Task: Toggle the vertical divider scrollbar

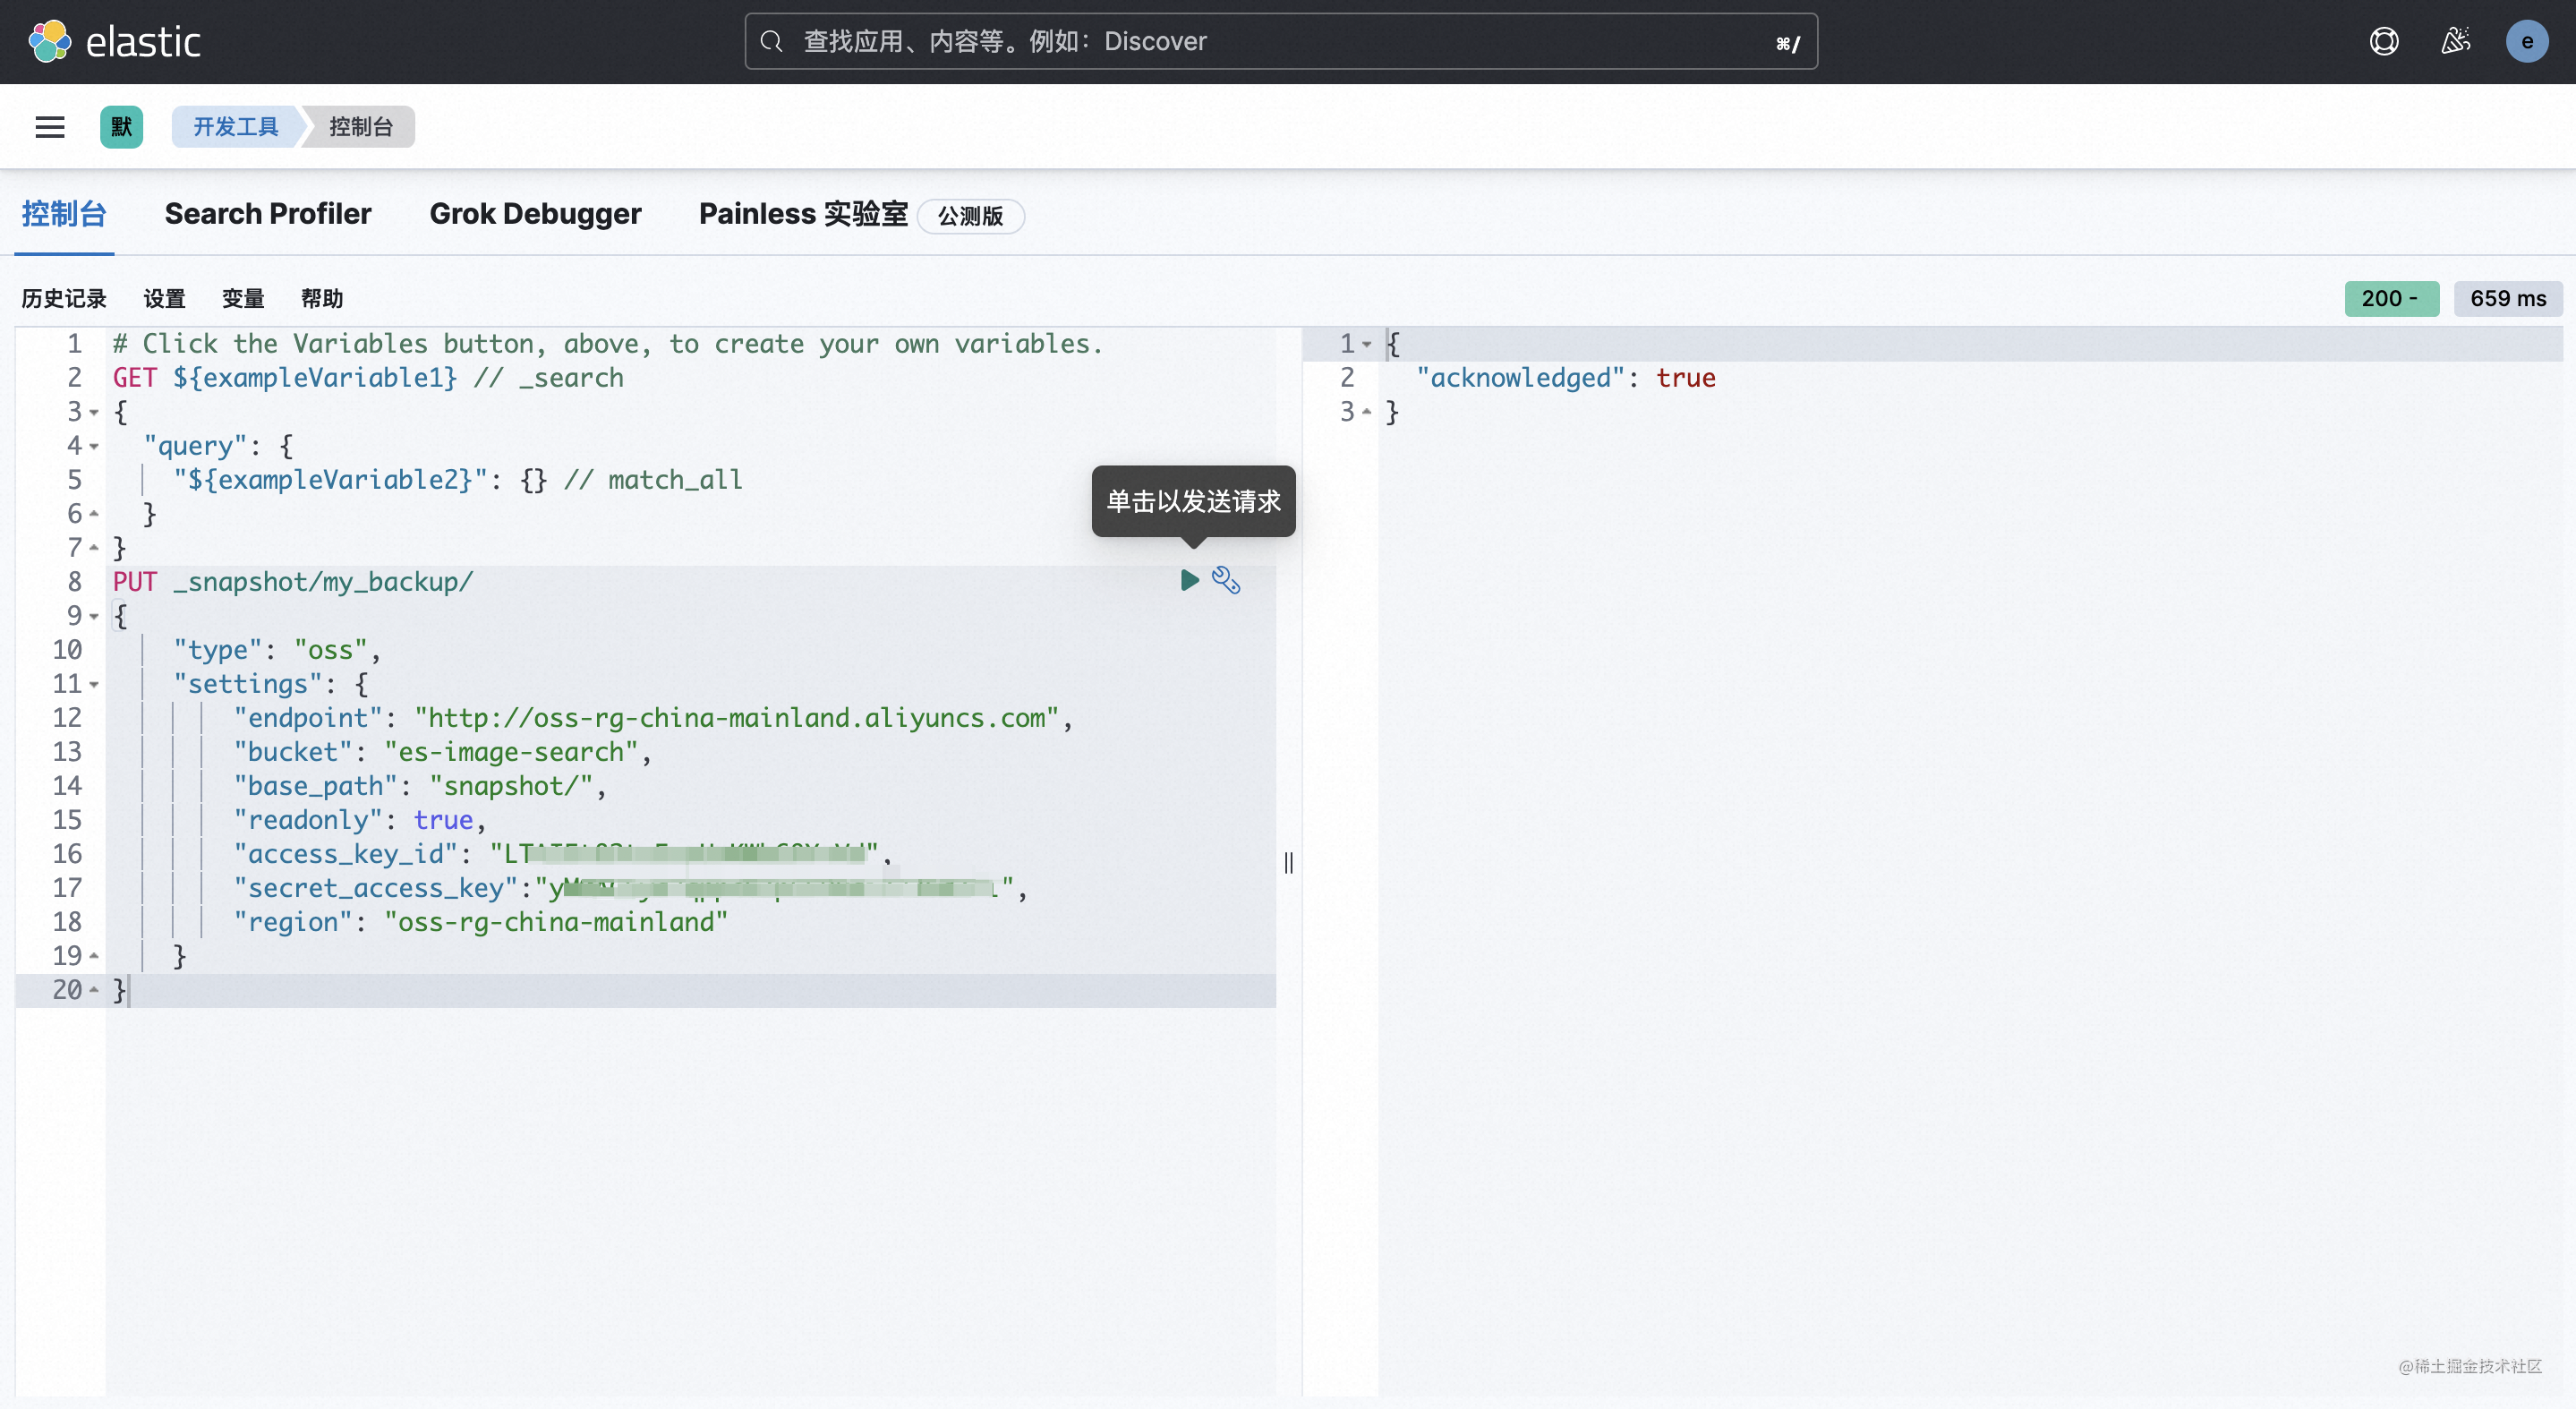Action: [x=1289, y=862]
